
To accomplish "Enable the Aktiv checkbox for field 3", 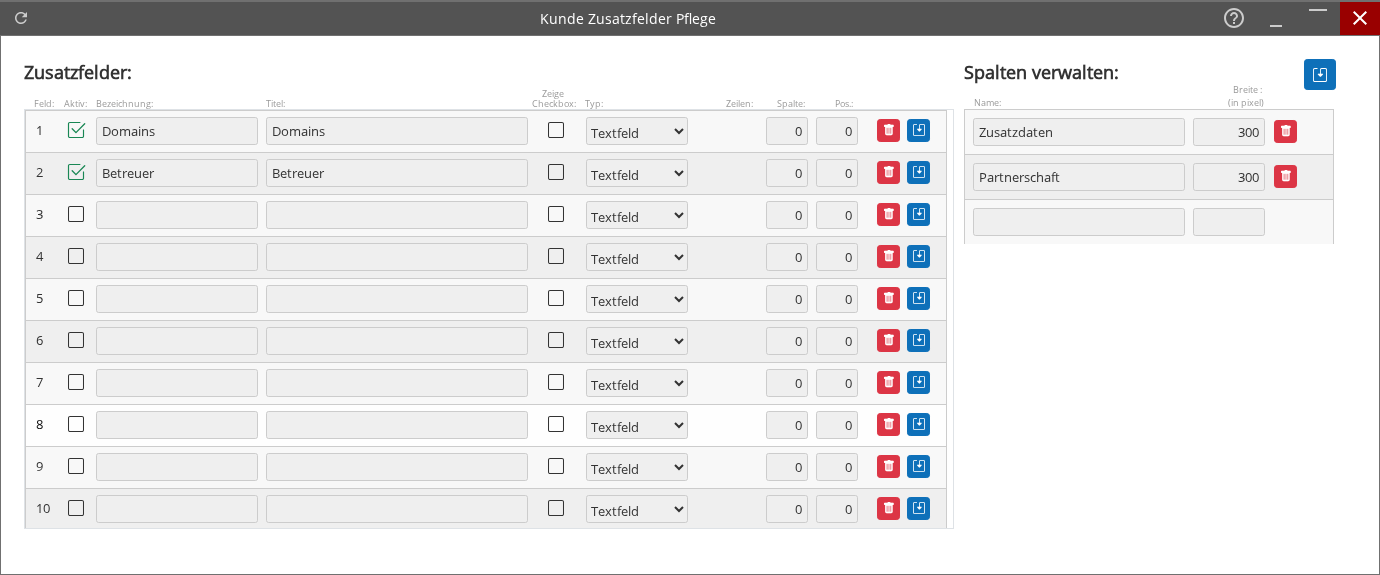I will 76,214.
